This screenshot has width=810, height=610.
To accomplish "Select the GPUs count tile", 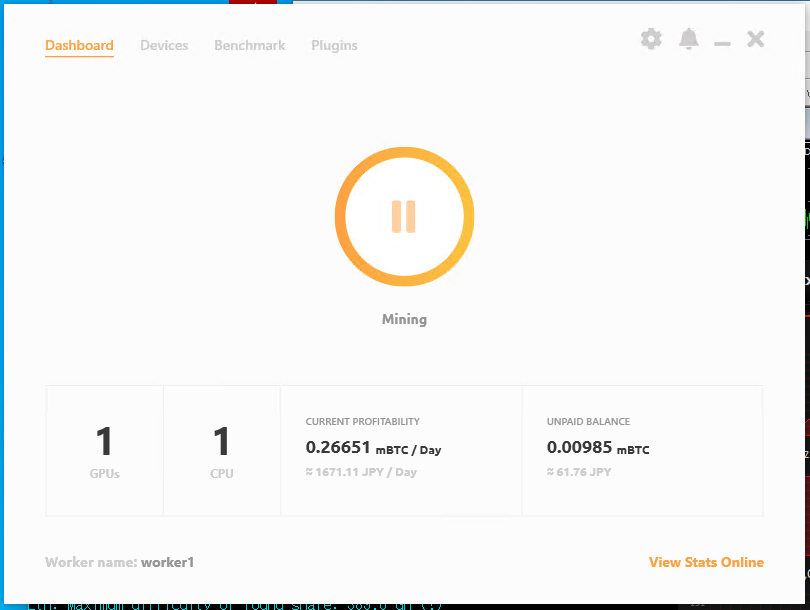I will (104, 451).
